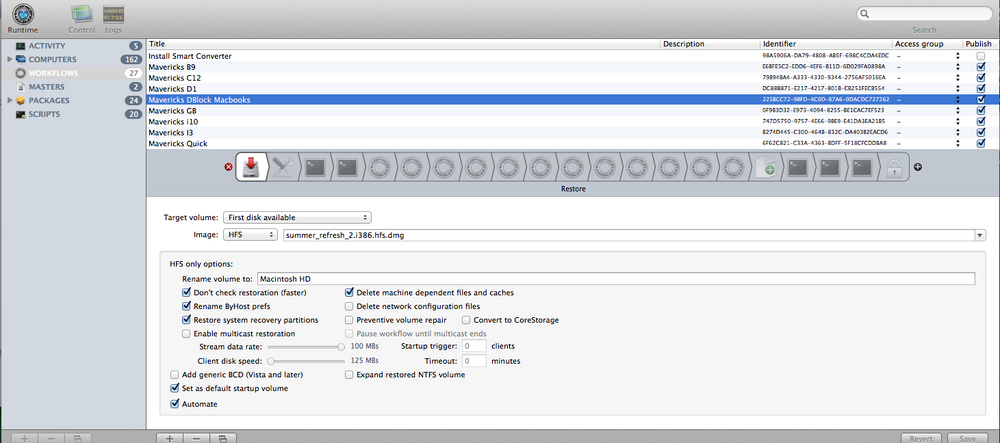Enable multicast restoration checkbox
1000x443 pixels.
pos(186,333)
